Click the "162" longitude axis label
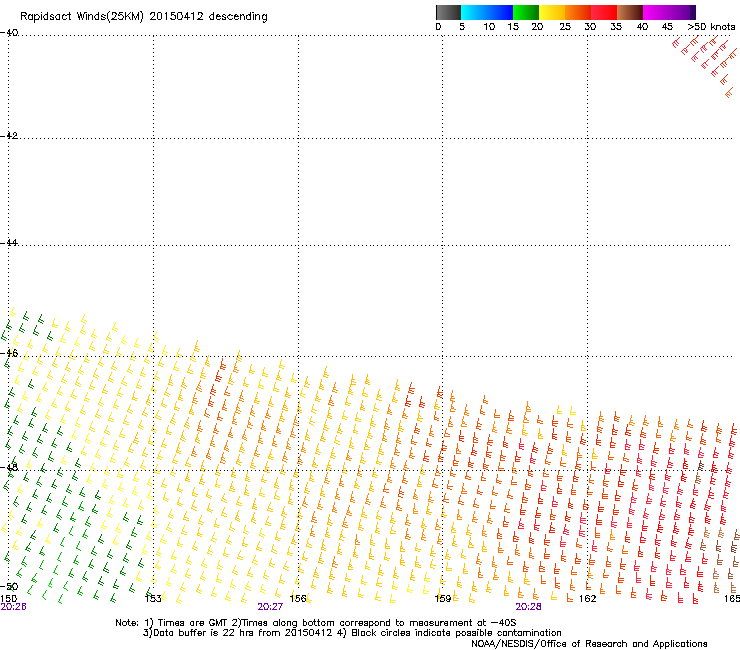The height and width of the screenshot is (650, 740). pyautogui.click(x=588, y=599)
